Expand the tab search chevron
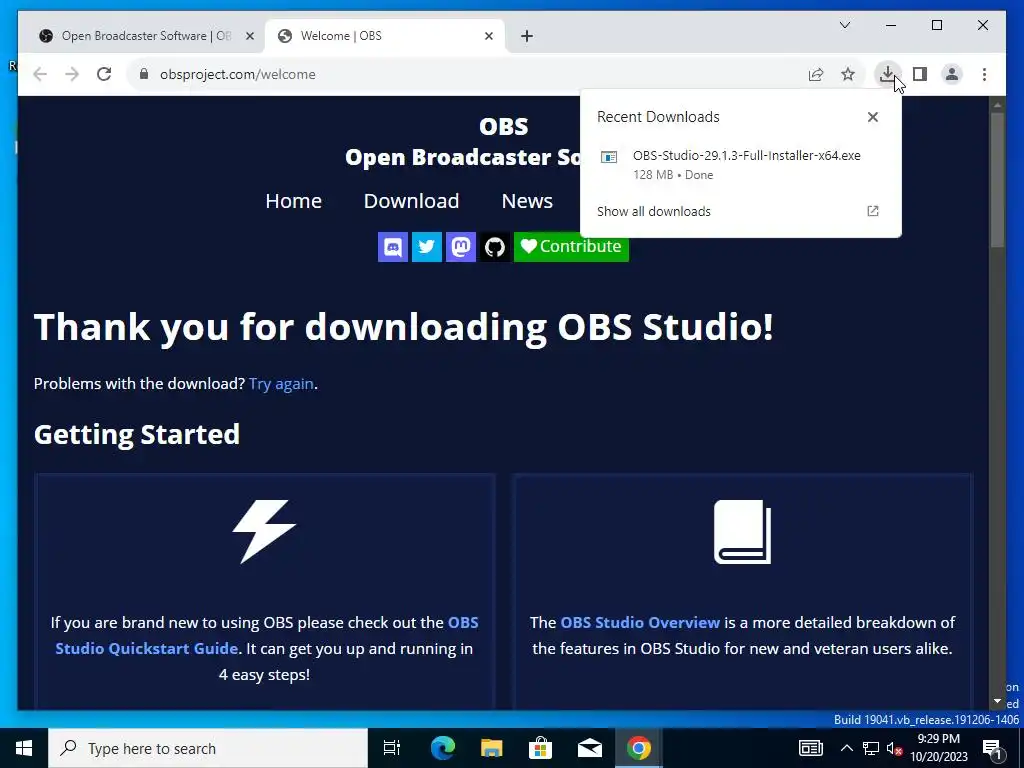 [x=844, y=25]
